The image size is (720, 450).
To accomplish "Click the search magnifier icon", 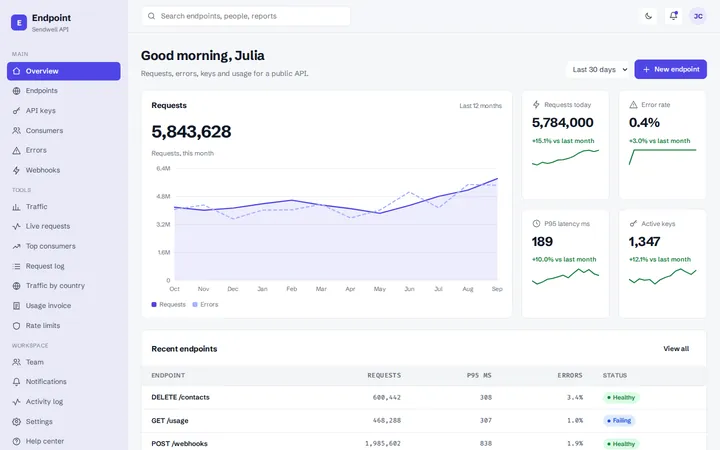I will (152, 16).
